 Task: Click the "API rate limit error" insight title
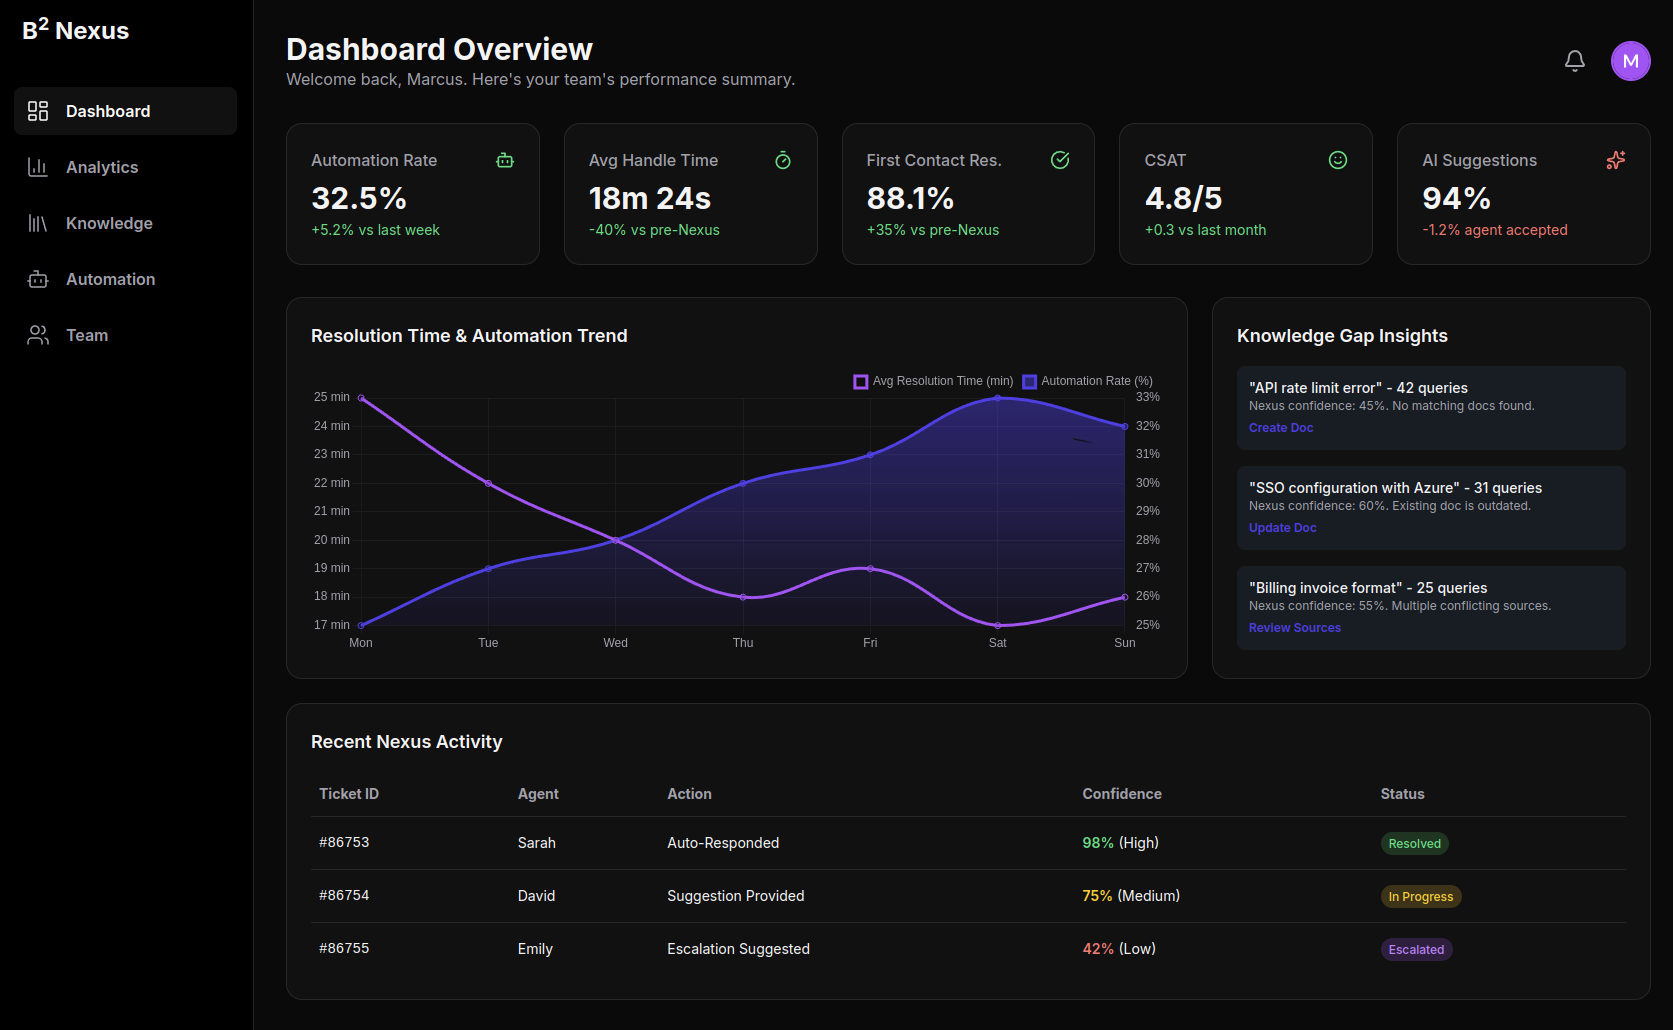1358,388
